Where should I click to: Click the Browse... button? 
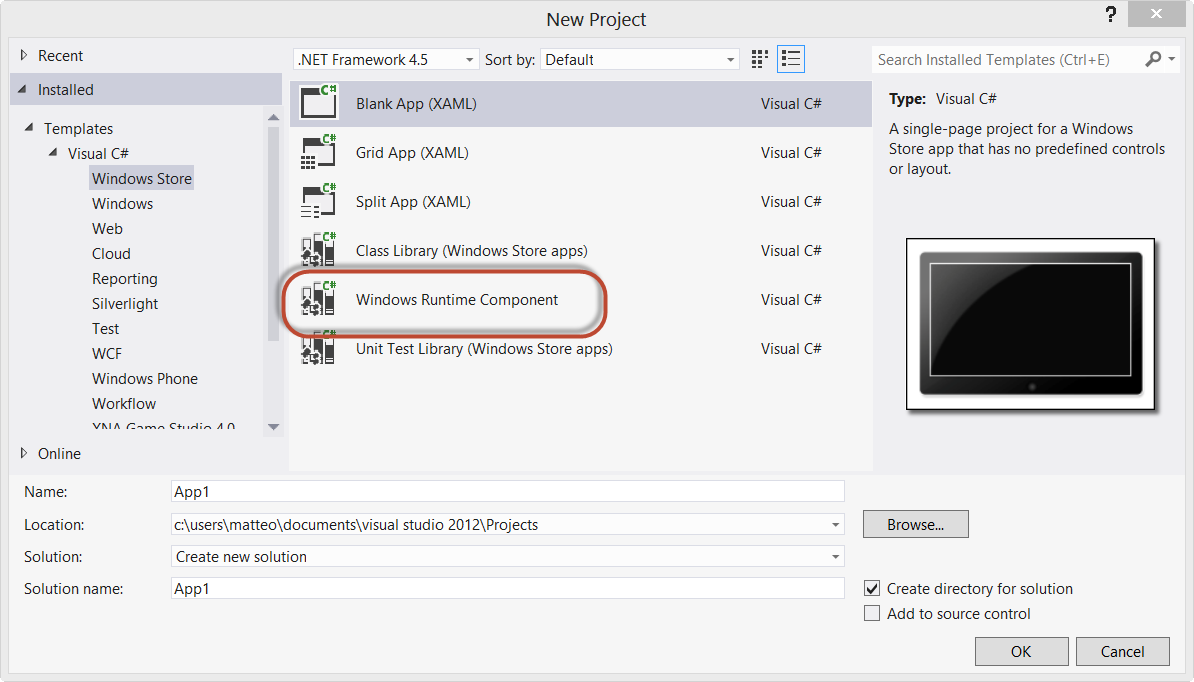pos(915,524)
